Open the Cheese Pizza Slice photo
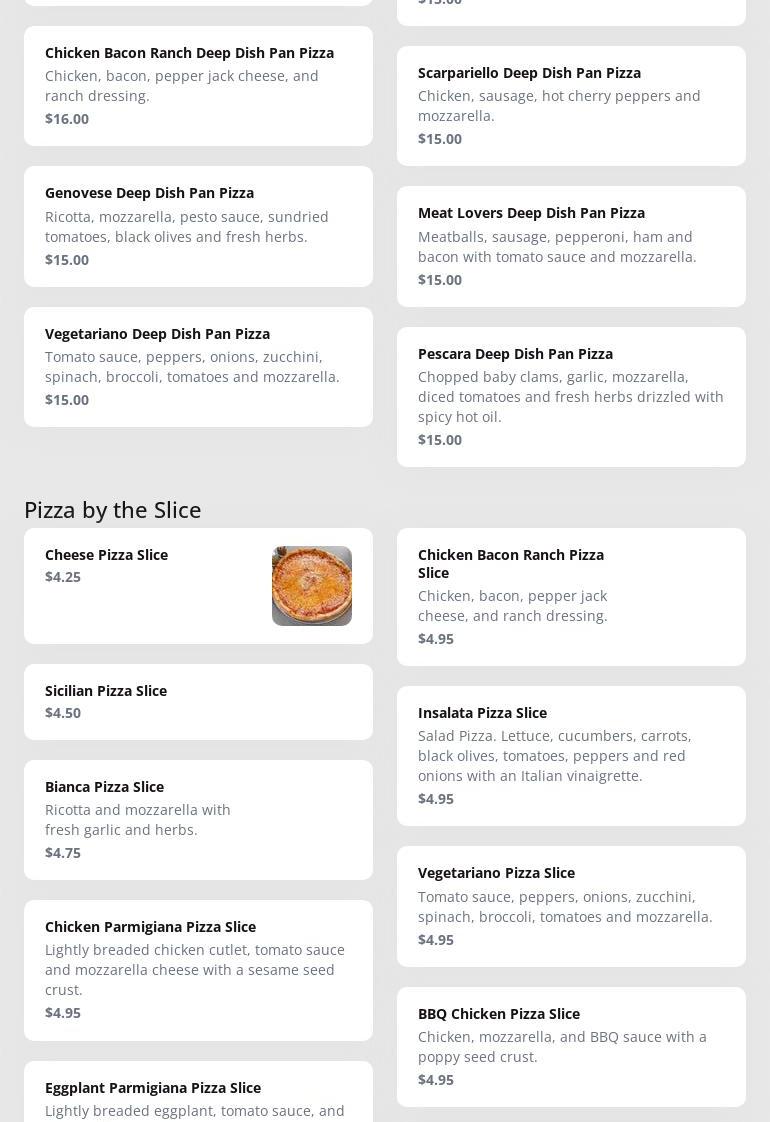The height and width of the screenshot is (1122, 770). [311, 586]
